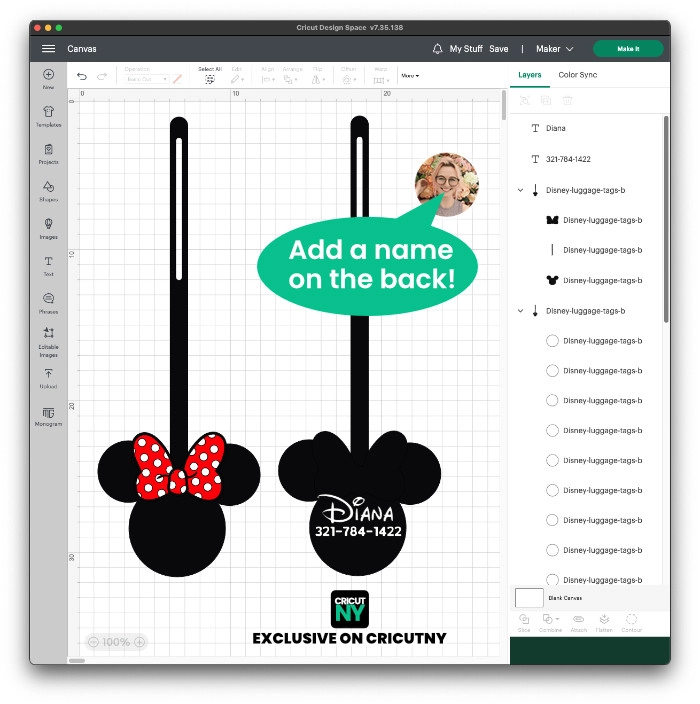This screenshot has height=704, width=700.
Task: Open My Stuff
Action: tap(466, 49)
